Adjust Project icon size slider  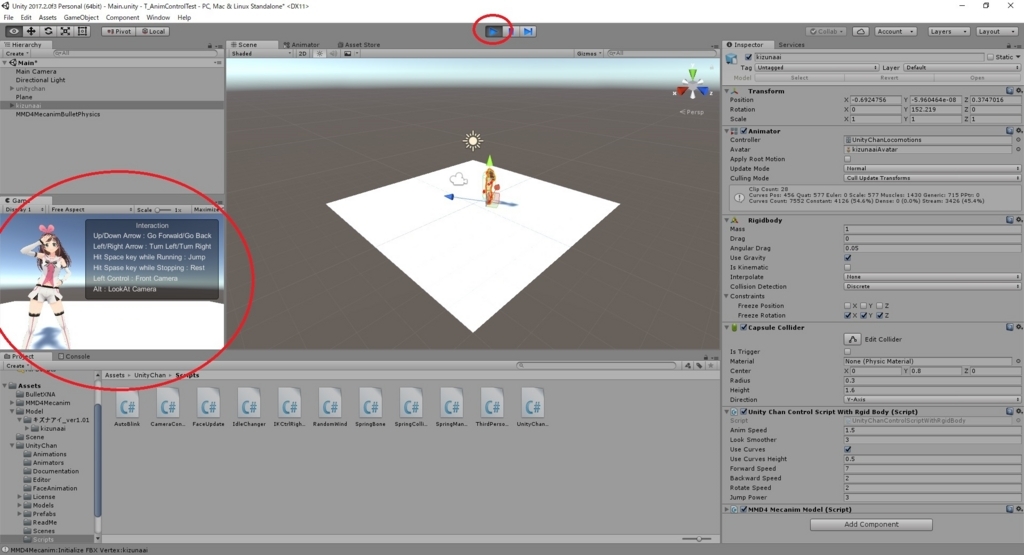coord(698,539)
